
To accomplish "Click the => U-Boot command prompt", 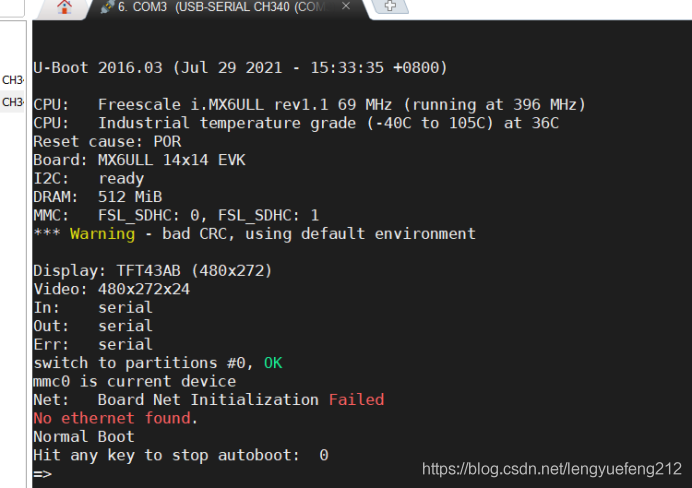I will point(42,474).
